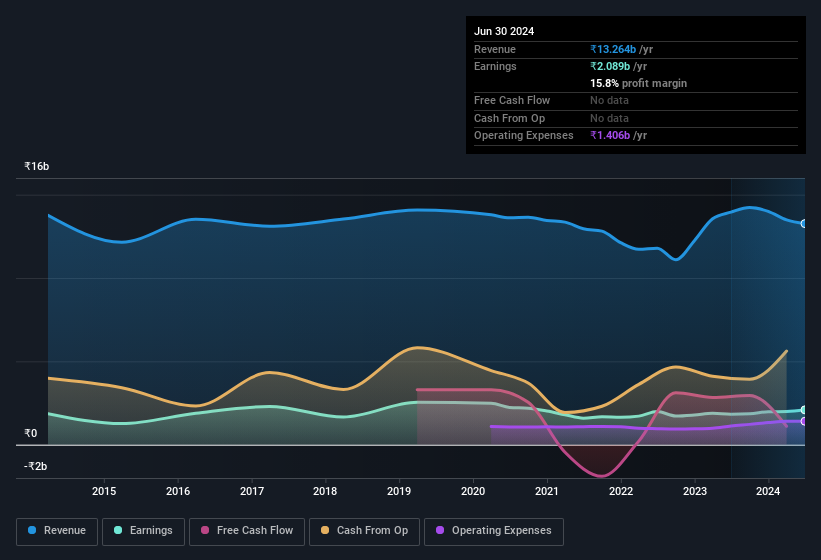Click the 2019 label on time axis
Image resolution: width=821 pixels, height=560 pixels.
[x=399, y=491]
